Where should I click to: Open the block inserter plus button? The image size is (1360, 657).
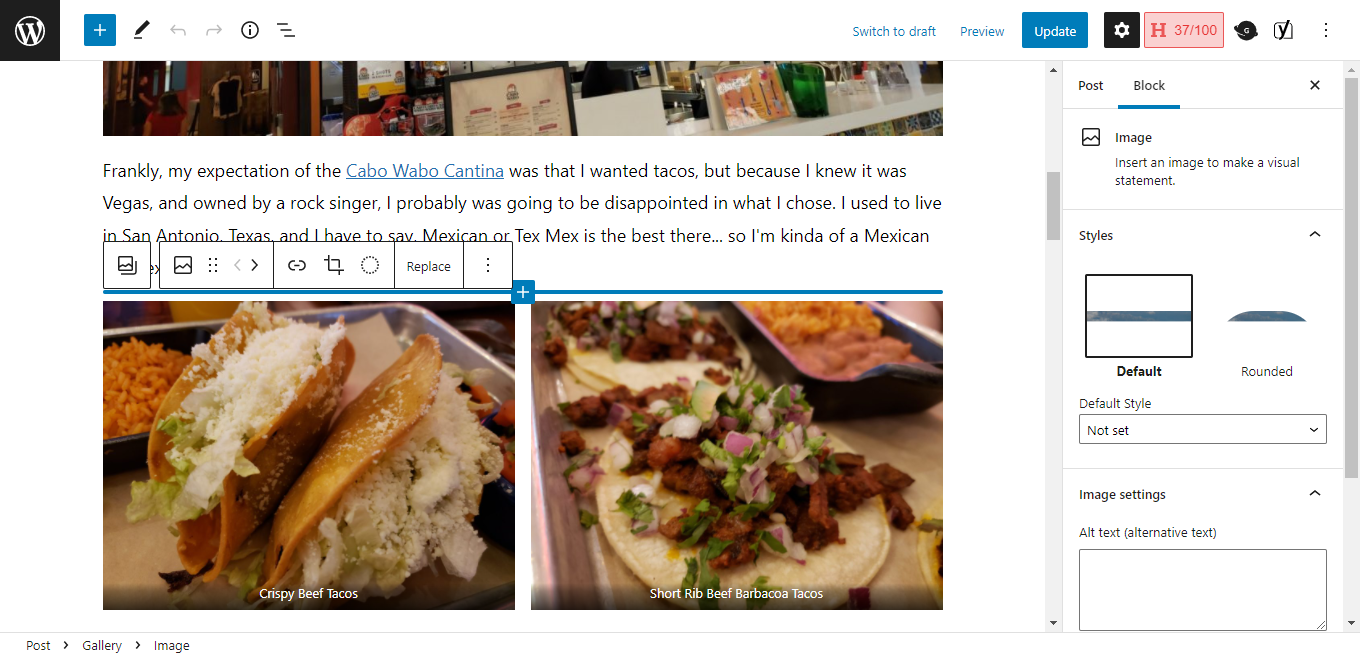pos(100,30)
